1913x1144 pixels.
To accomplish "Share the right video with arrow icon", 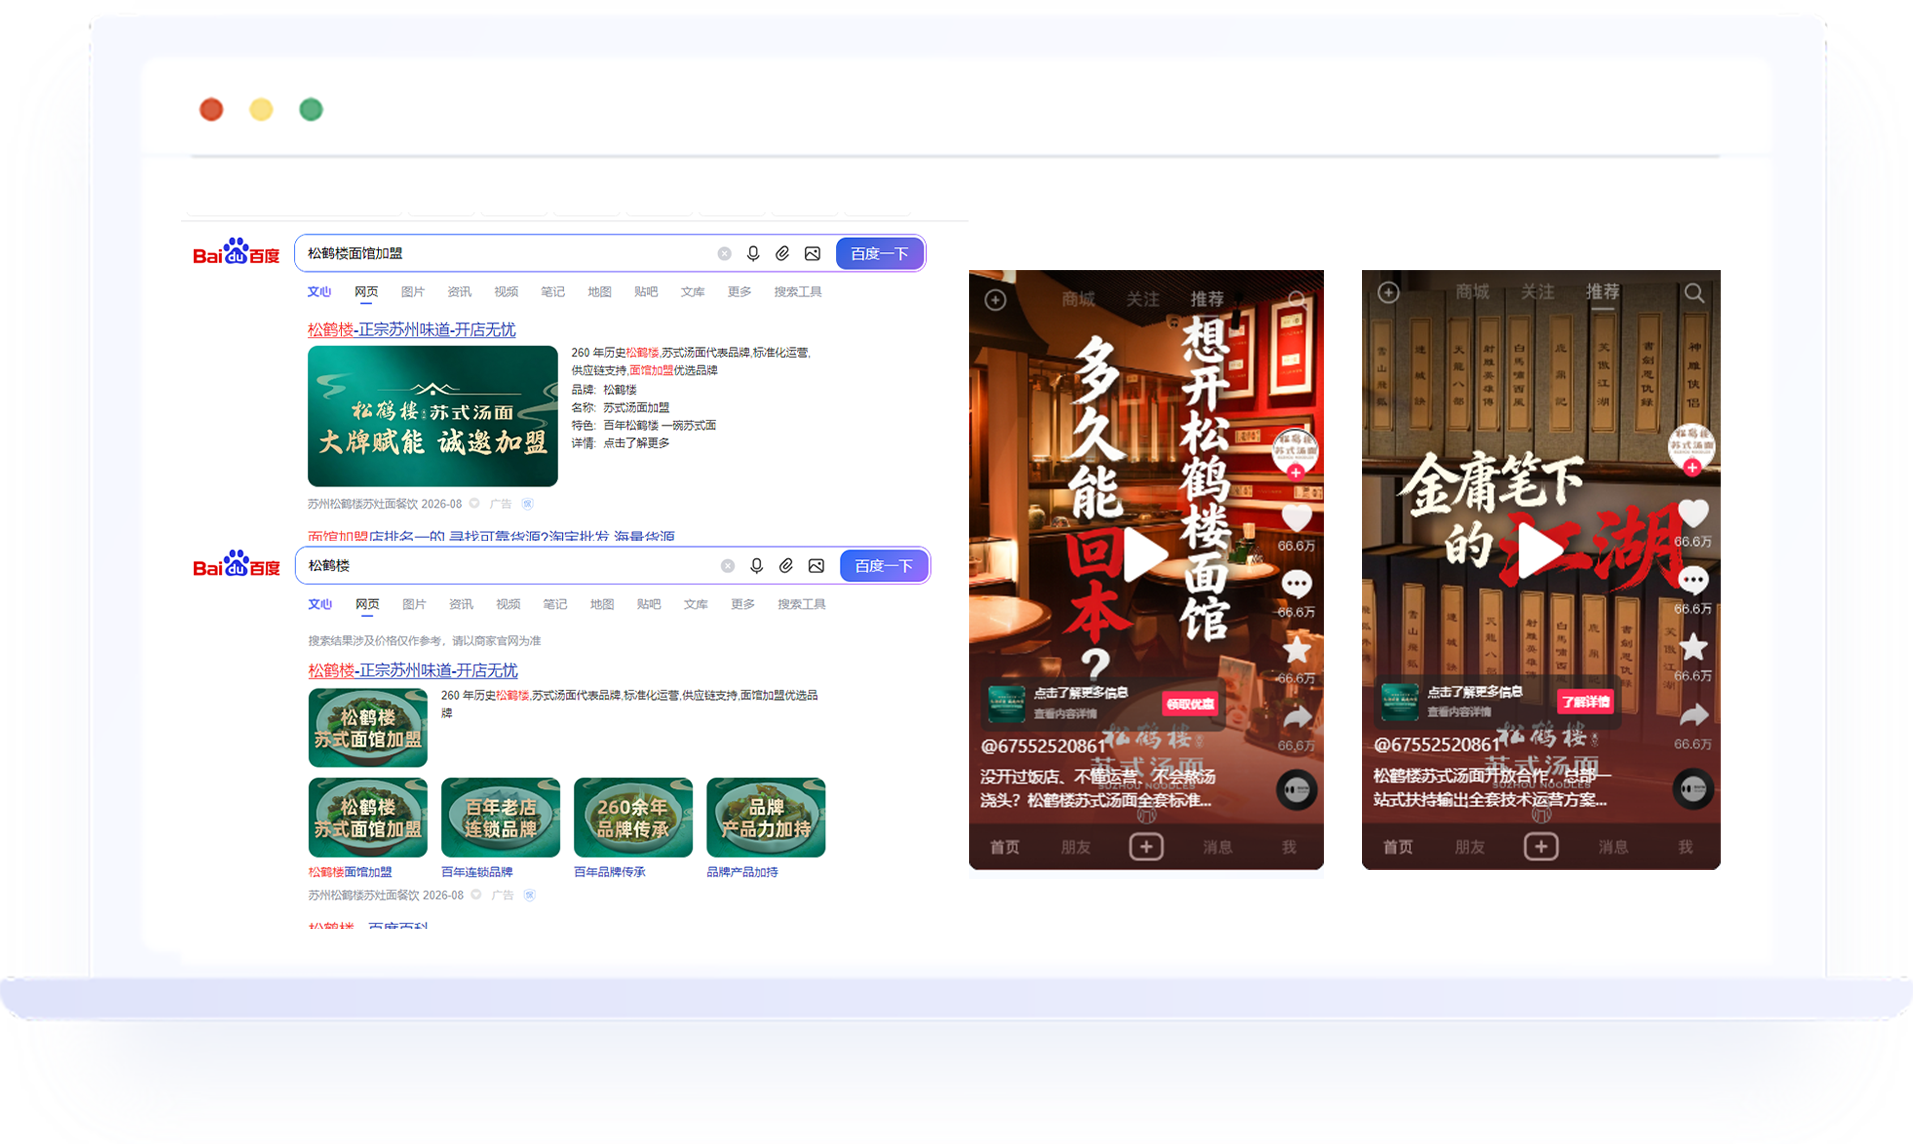I will tap(1692, 715).
